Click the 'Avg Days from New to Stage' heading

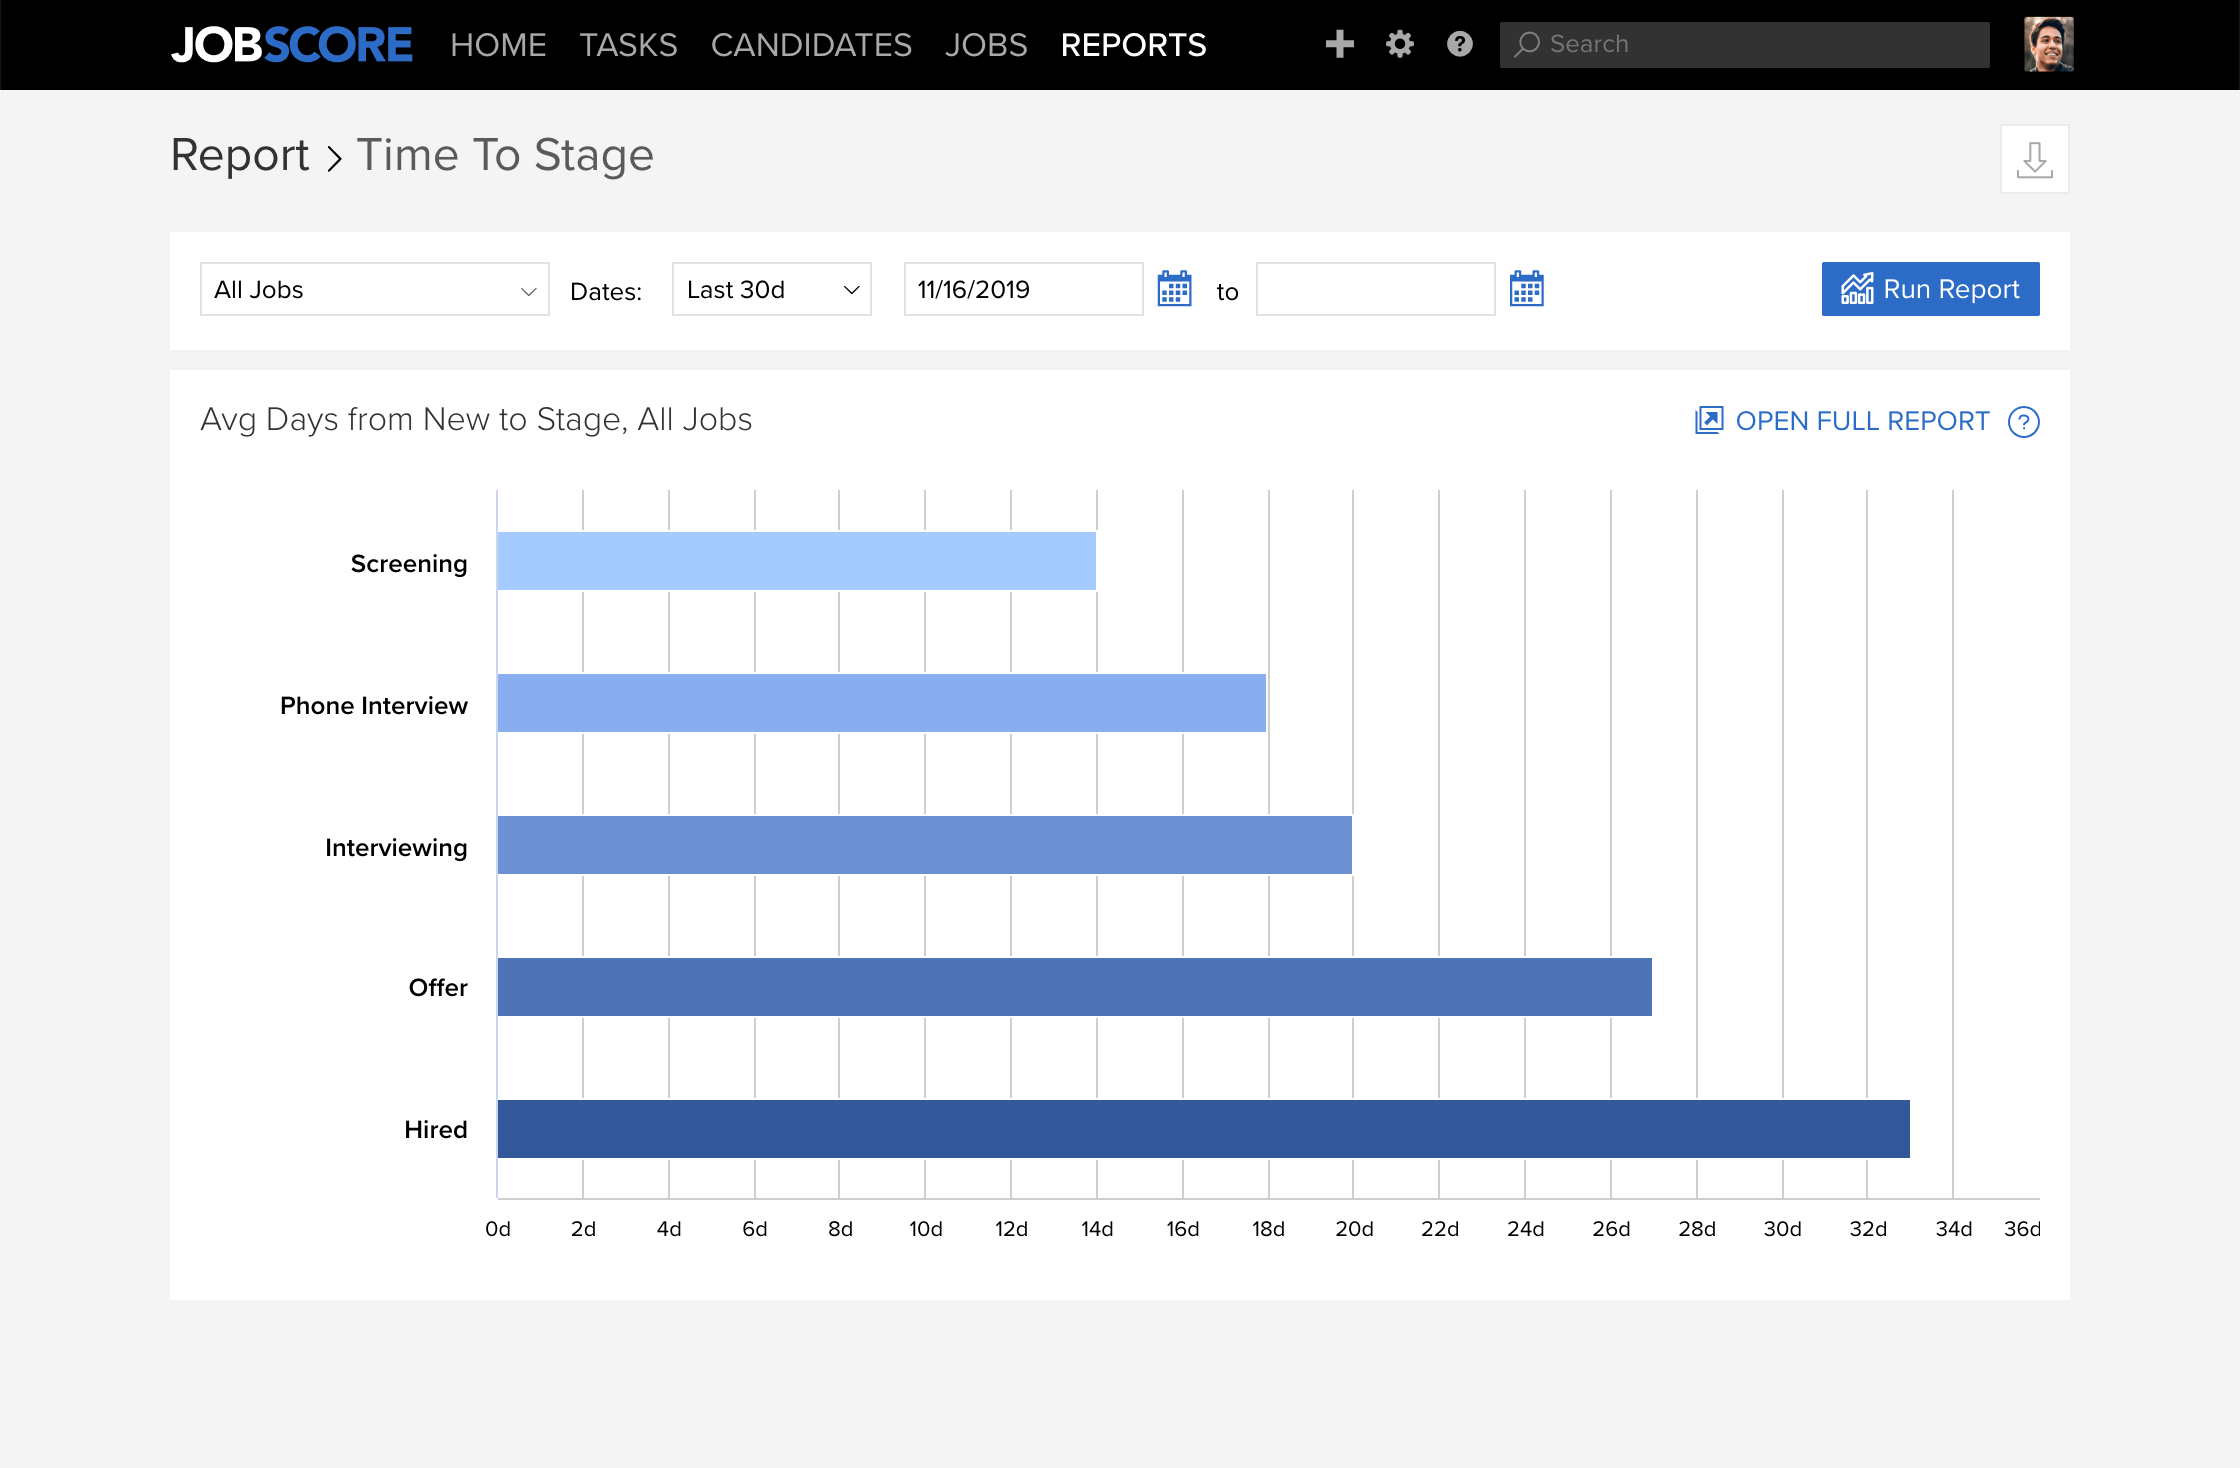[476, 419]
